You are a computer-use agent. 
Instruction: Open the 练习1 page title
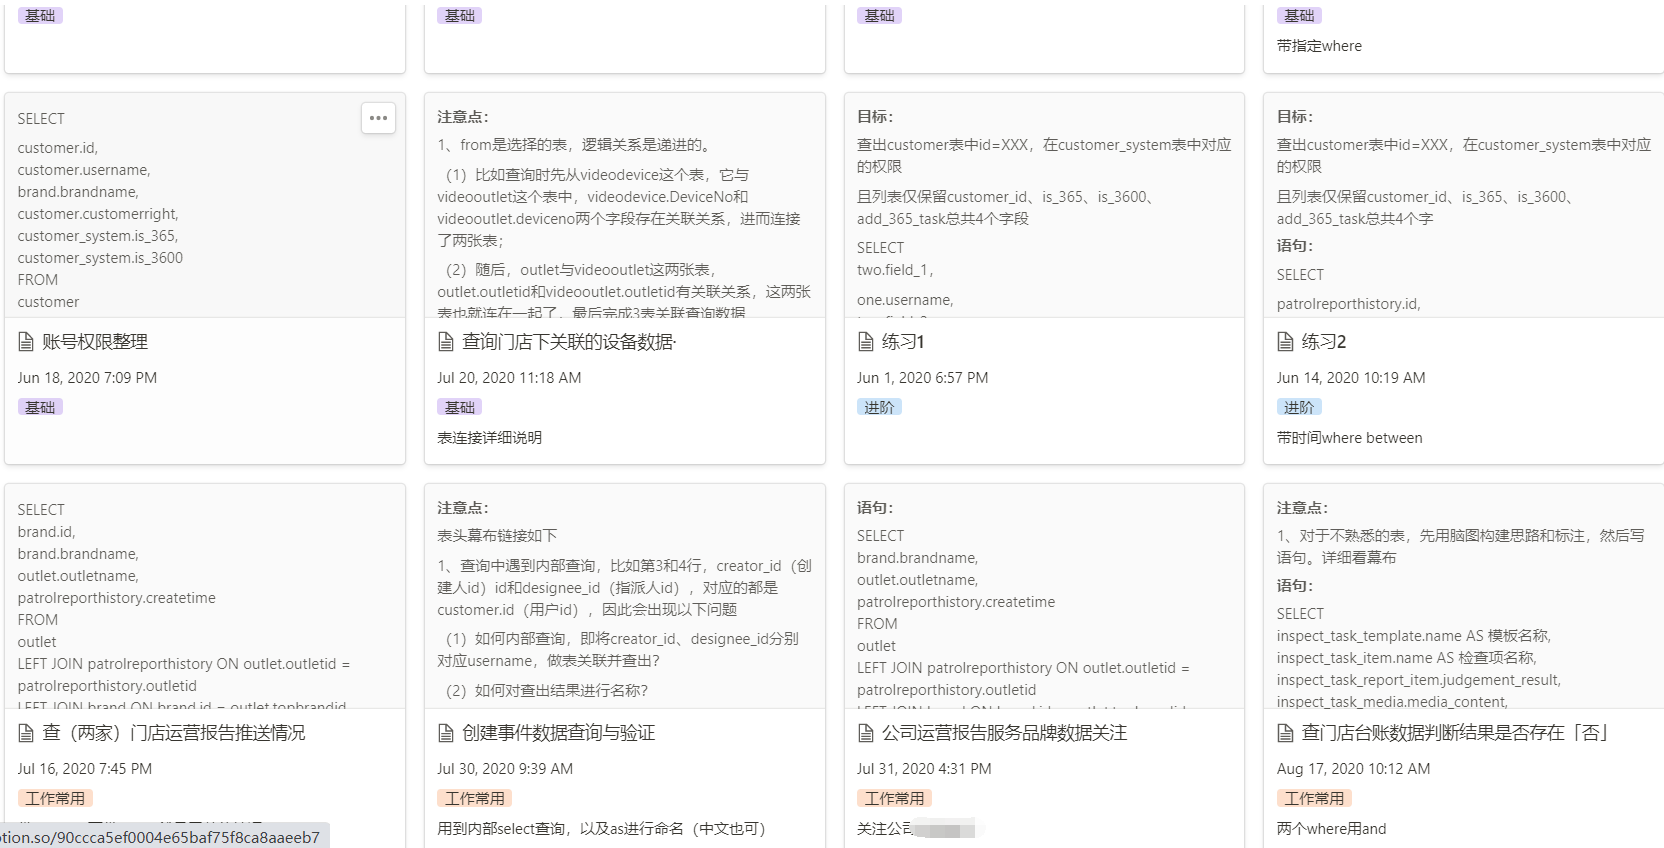click(x=903, y=342)
